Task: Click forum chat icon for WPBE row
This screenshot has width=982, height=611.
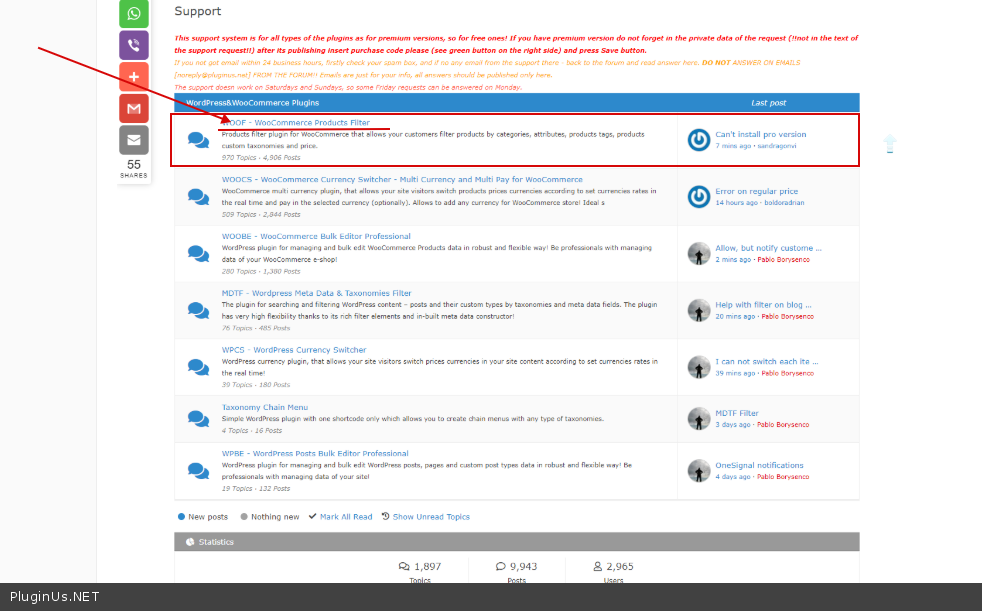Action: pyautogui.click(x=199, y=470)
